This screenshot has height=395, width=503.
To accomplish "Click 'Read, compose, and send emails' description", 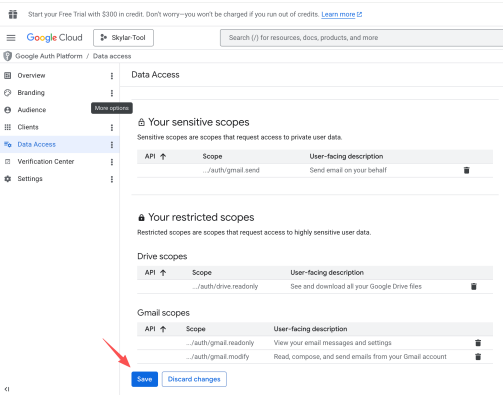I will point(360,357).
